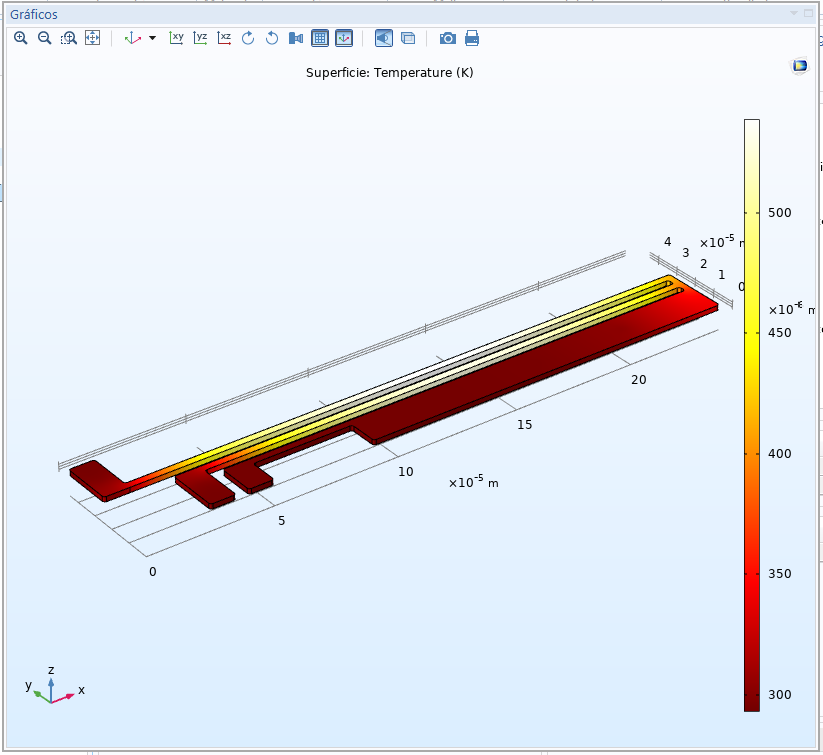Toggle the transparency button
823x755 pixels.
tap(408, 38)
